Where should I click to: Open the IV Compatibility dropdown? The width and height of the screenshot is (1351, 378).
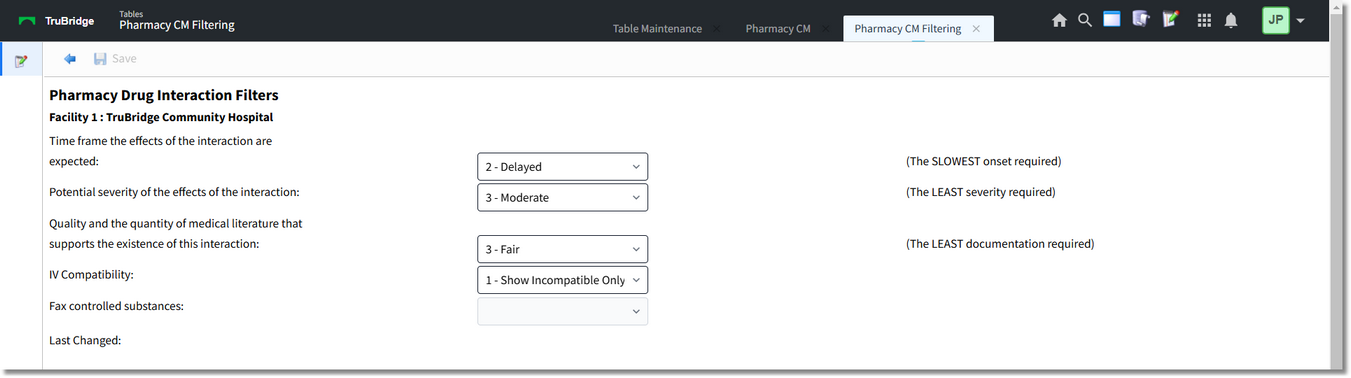point(563,279)
